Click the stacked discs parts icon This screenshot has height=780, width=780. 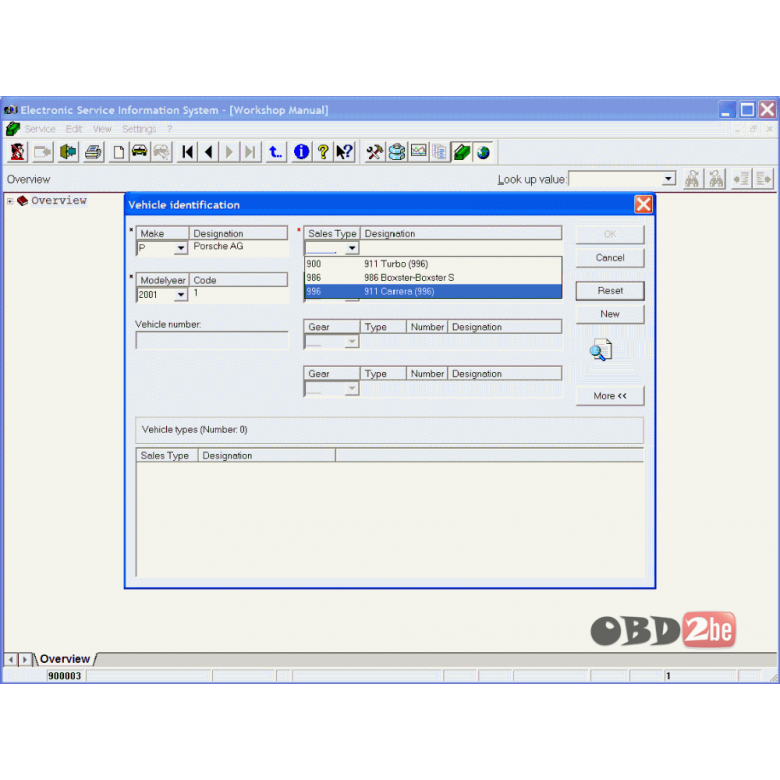[396, 152]
